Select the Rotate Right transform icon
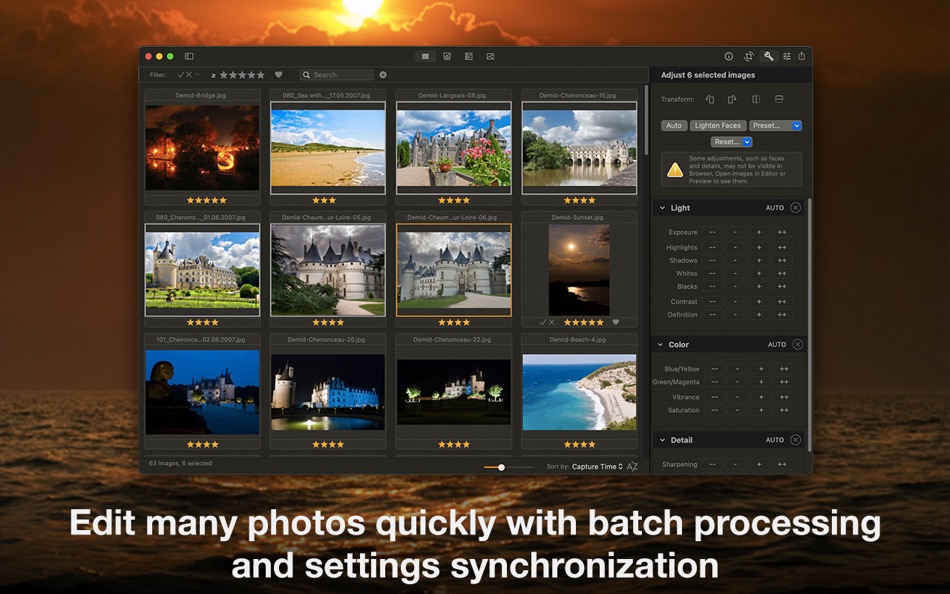Image resolution: width=950 pixels, height=594 pixels. pyautogui.click(x=732, y=99)
